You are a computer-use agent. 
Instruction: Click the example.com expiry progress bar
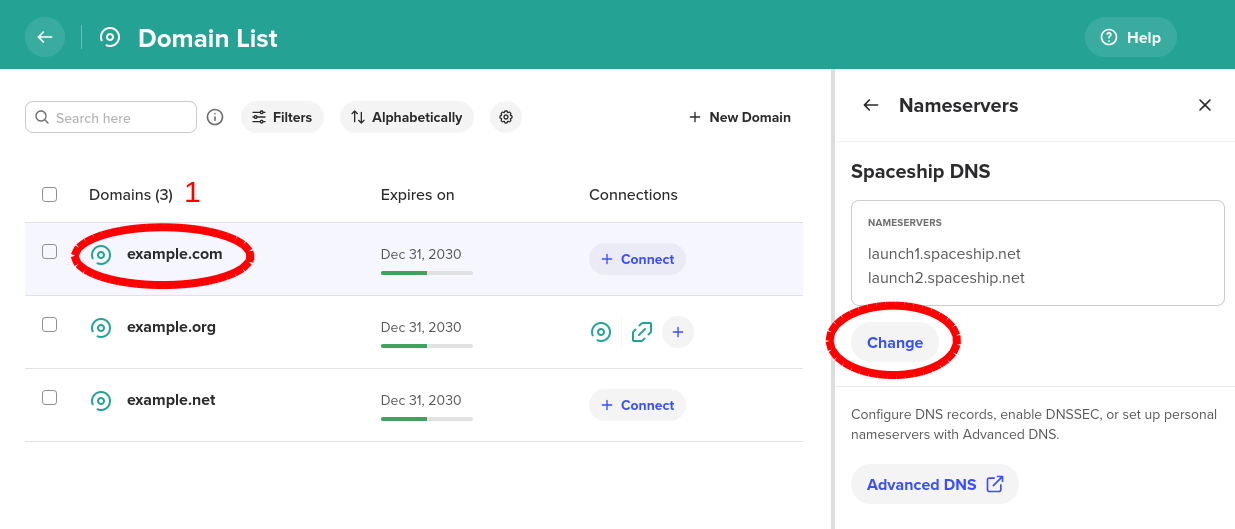427,273
